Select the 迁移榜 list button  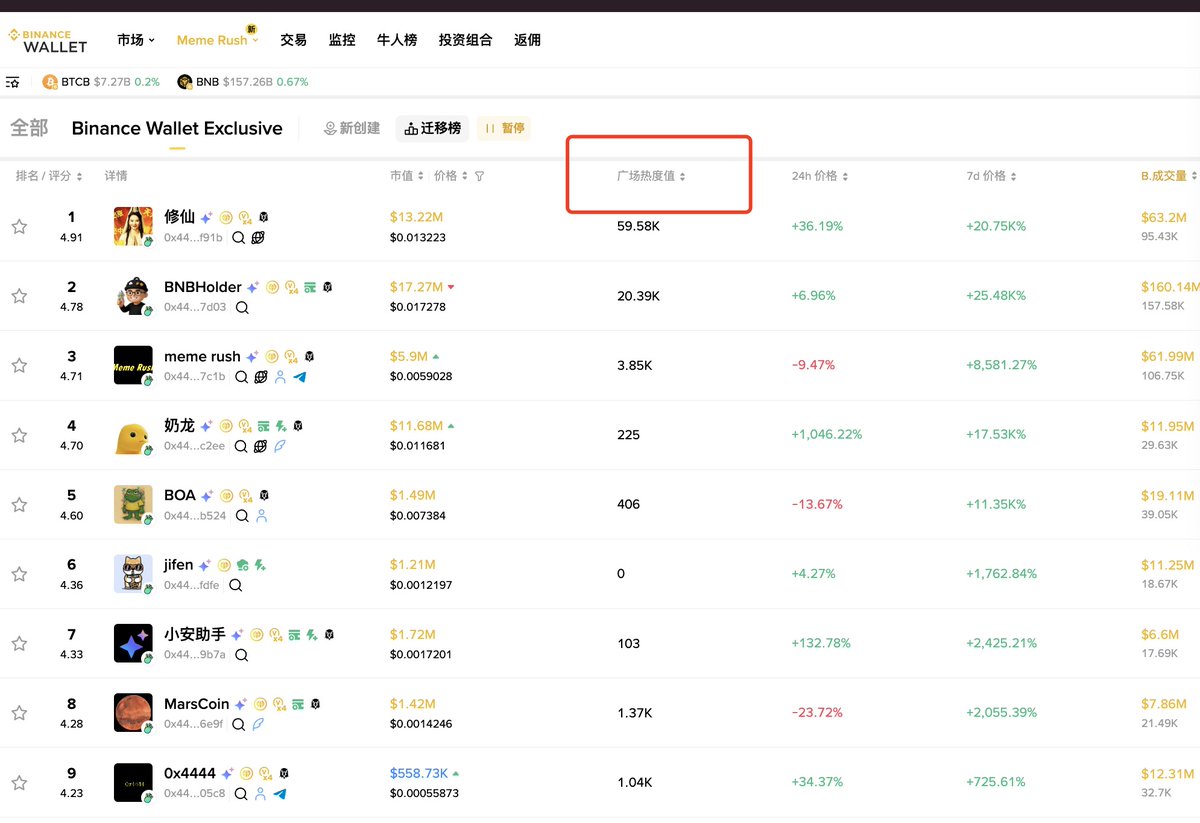(x=433, y=128)
